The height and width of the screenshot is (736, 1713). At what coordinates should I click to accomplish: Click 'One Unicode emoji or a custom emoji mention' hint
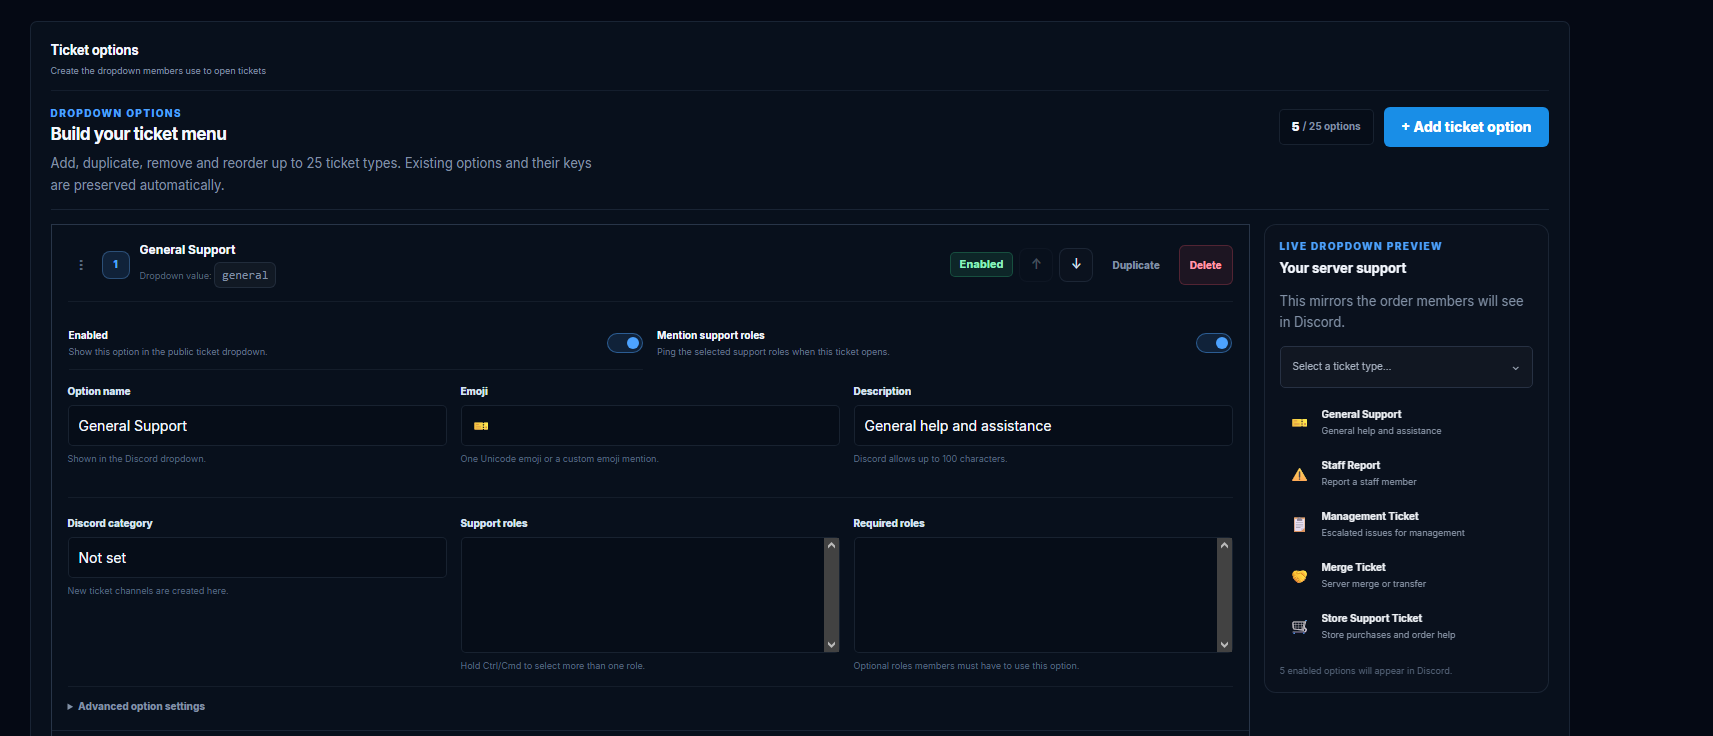pyautogui.click(x=559, y=459)
